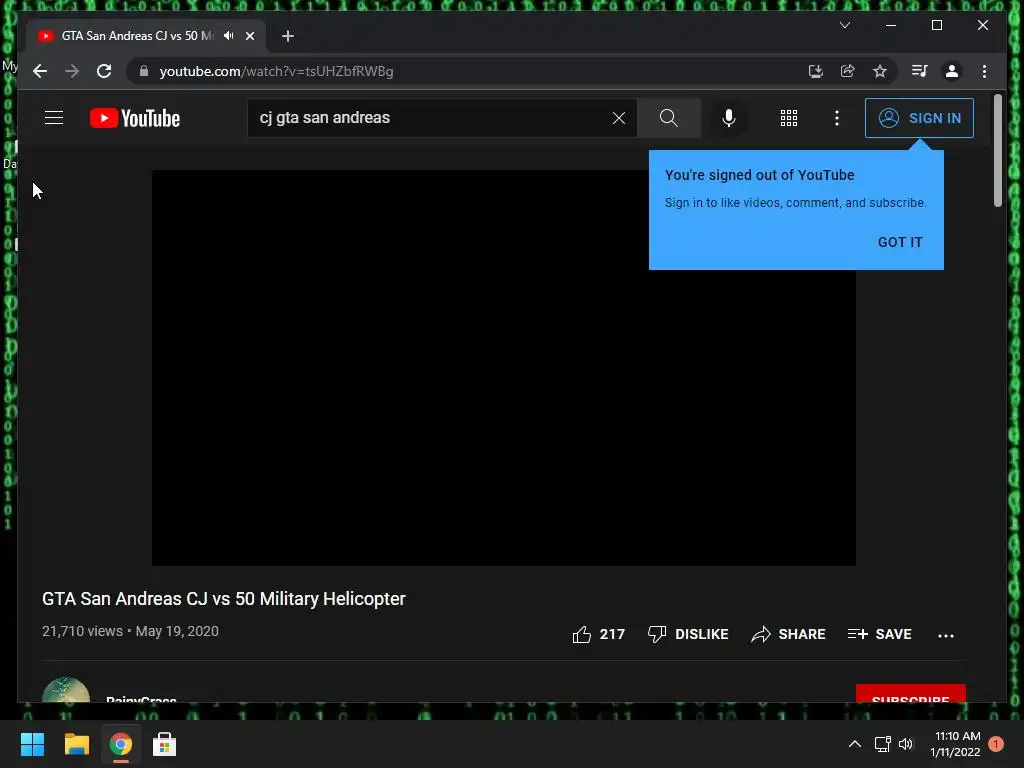Open the YouTube hamburger guide menu
Viewport: 1024px width, 768px height.
pyautogui.click(x=54, y=118)
